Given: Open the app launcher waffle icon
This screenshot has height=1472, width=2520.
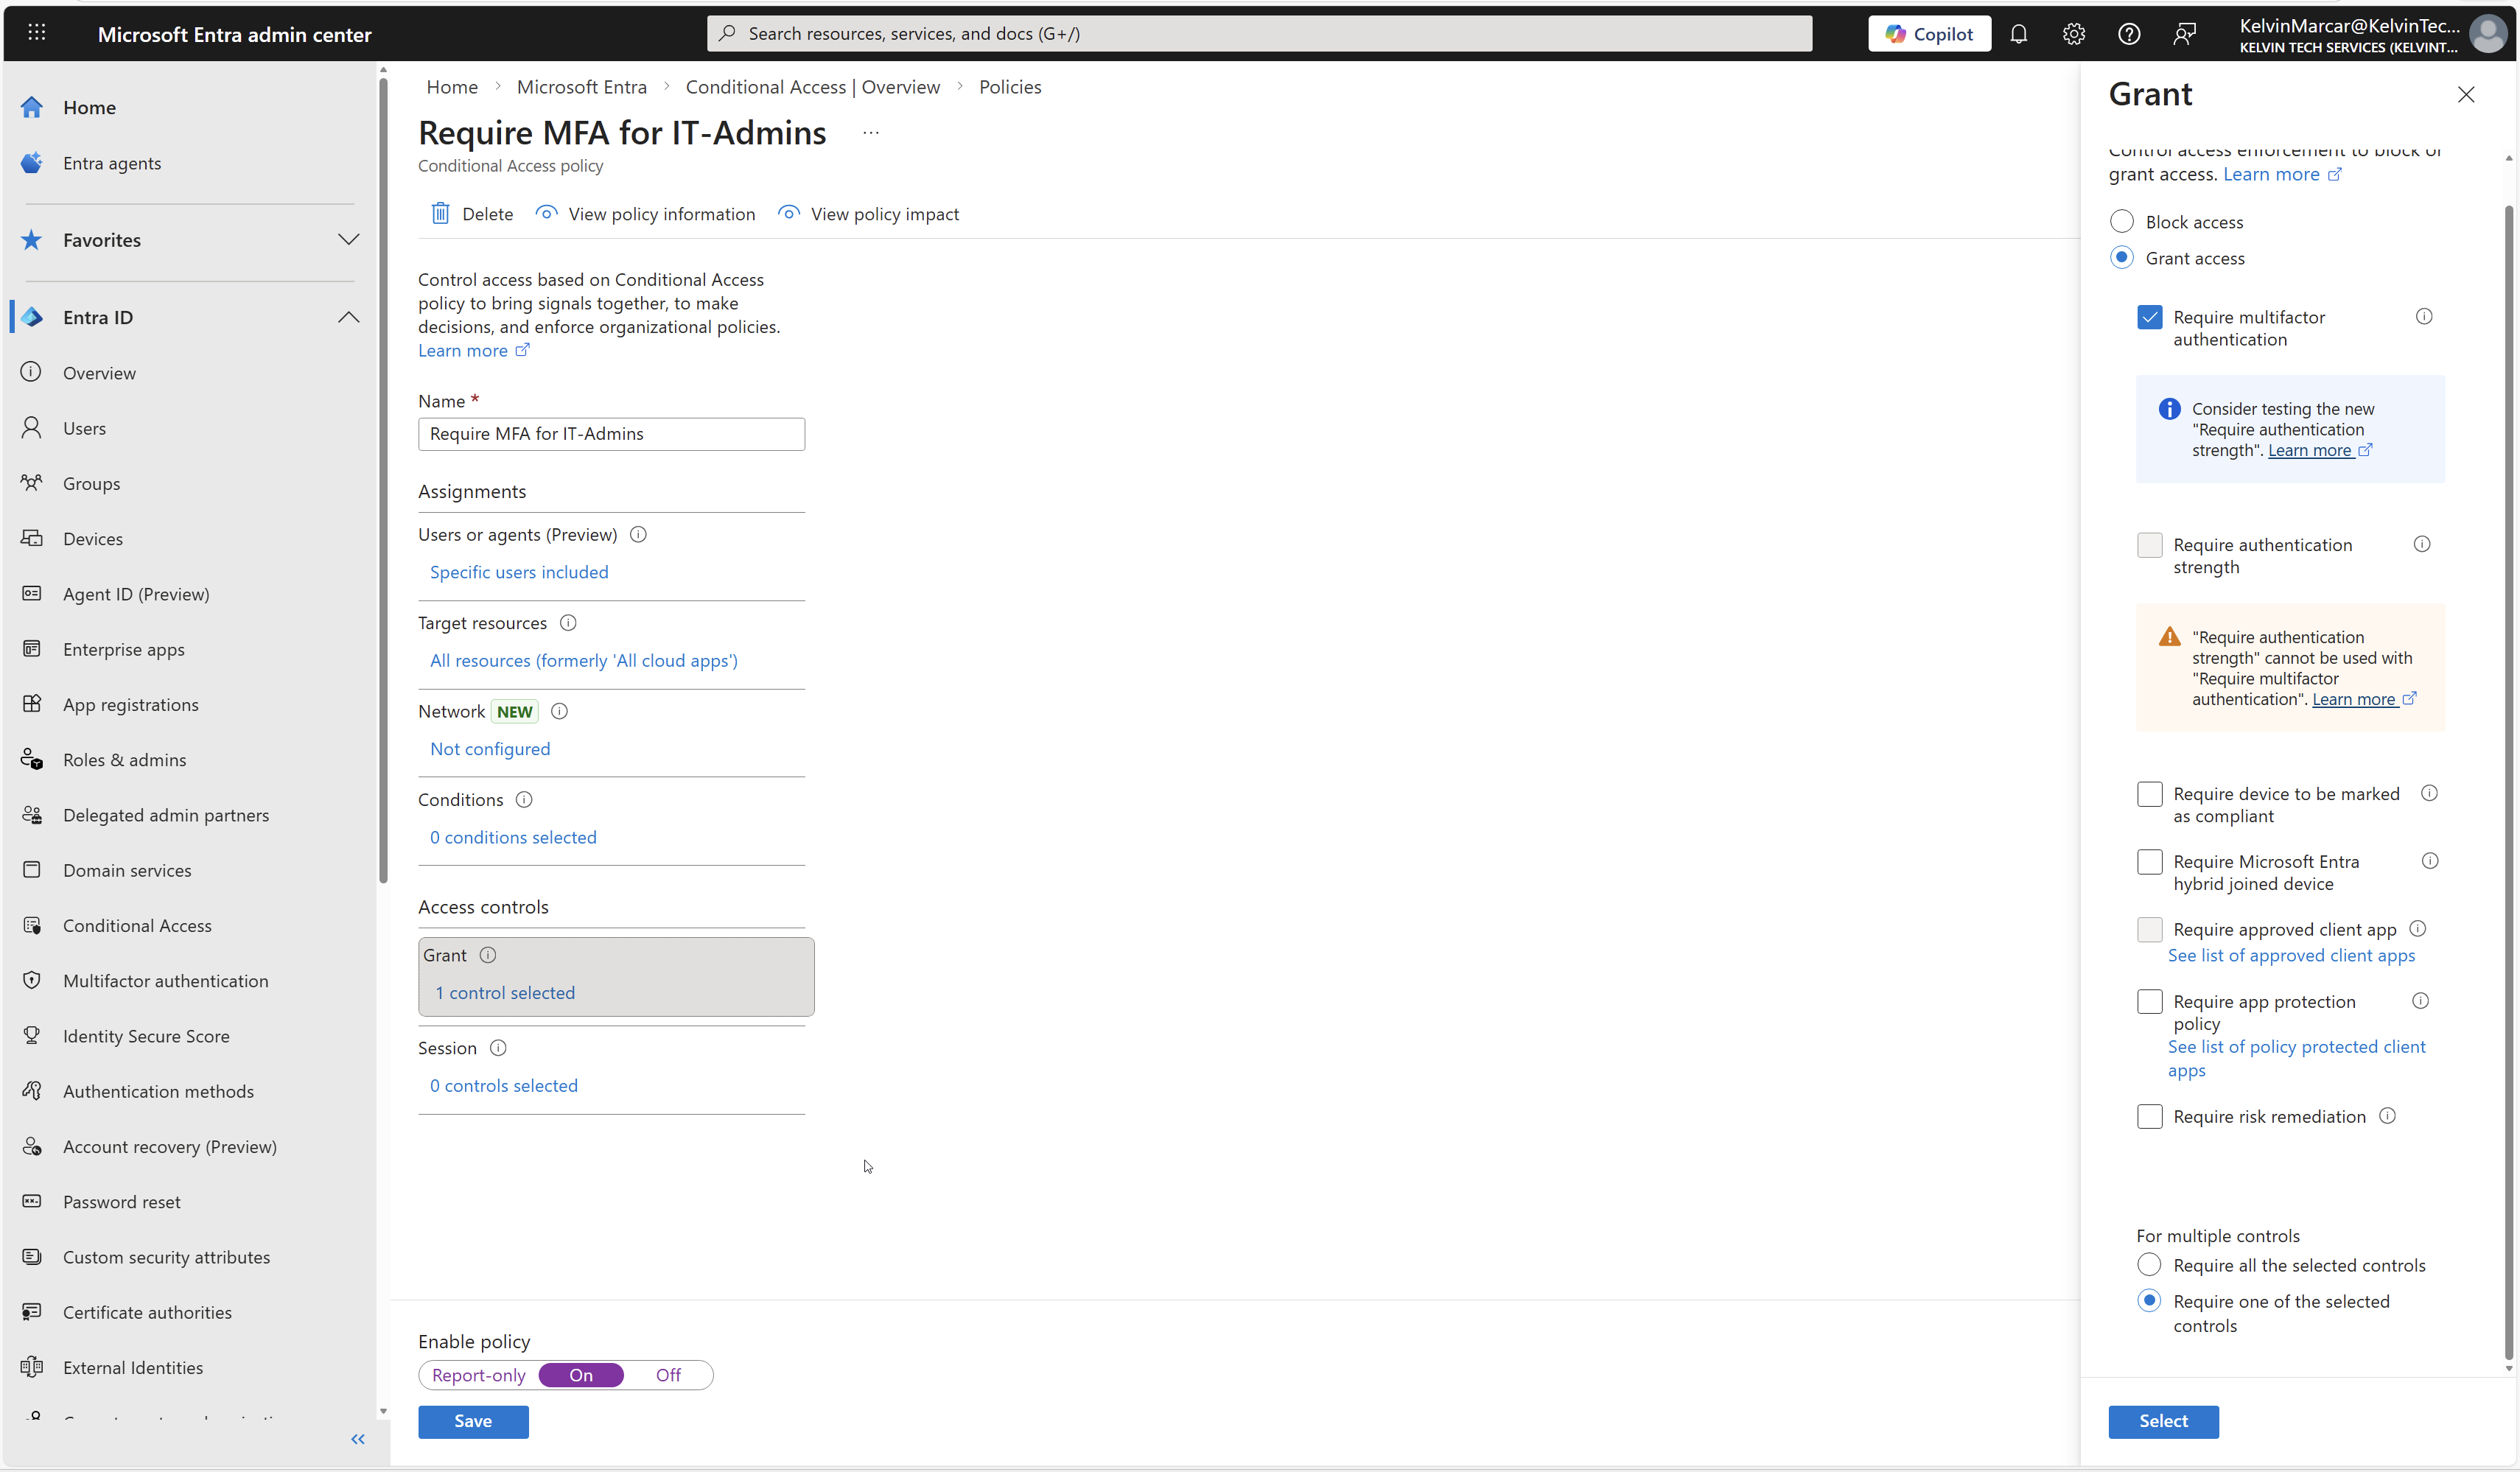Looking at the screenshot, I should (x=37, y=33).
